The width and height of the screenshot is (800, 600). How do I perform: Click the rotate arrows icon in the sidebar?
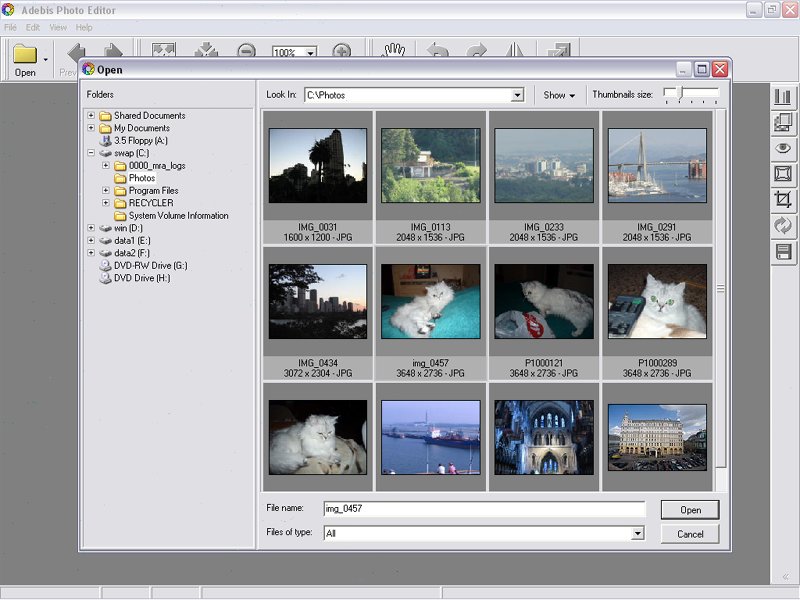[x=783, y=226]
